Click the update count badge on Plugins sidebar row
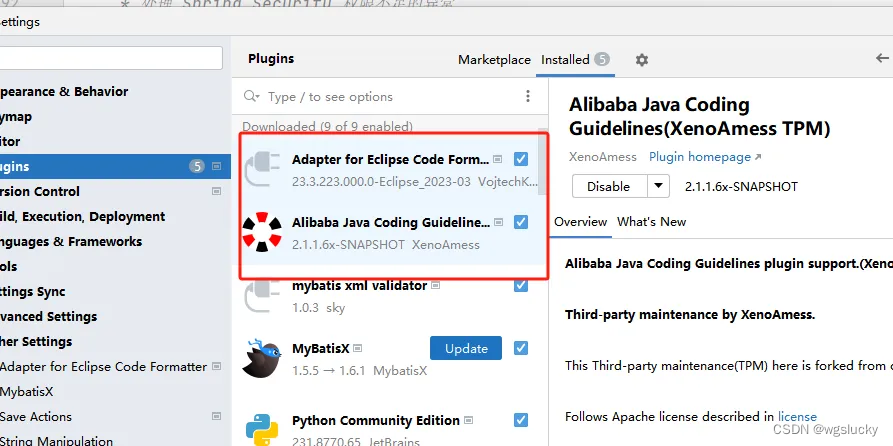Image resolution: width=893 pixels, height=446 pixels. 197,166
